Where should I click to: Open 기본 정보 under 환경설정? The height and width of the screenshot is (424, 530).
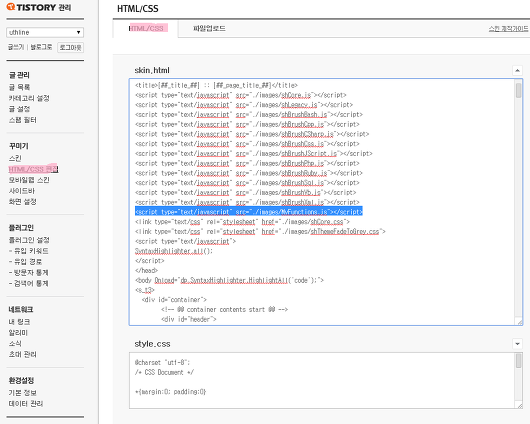[x=23, y=393]
